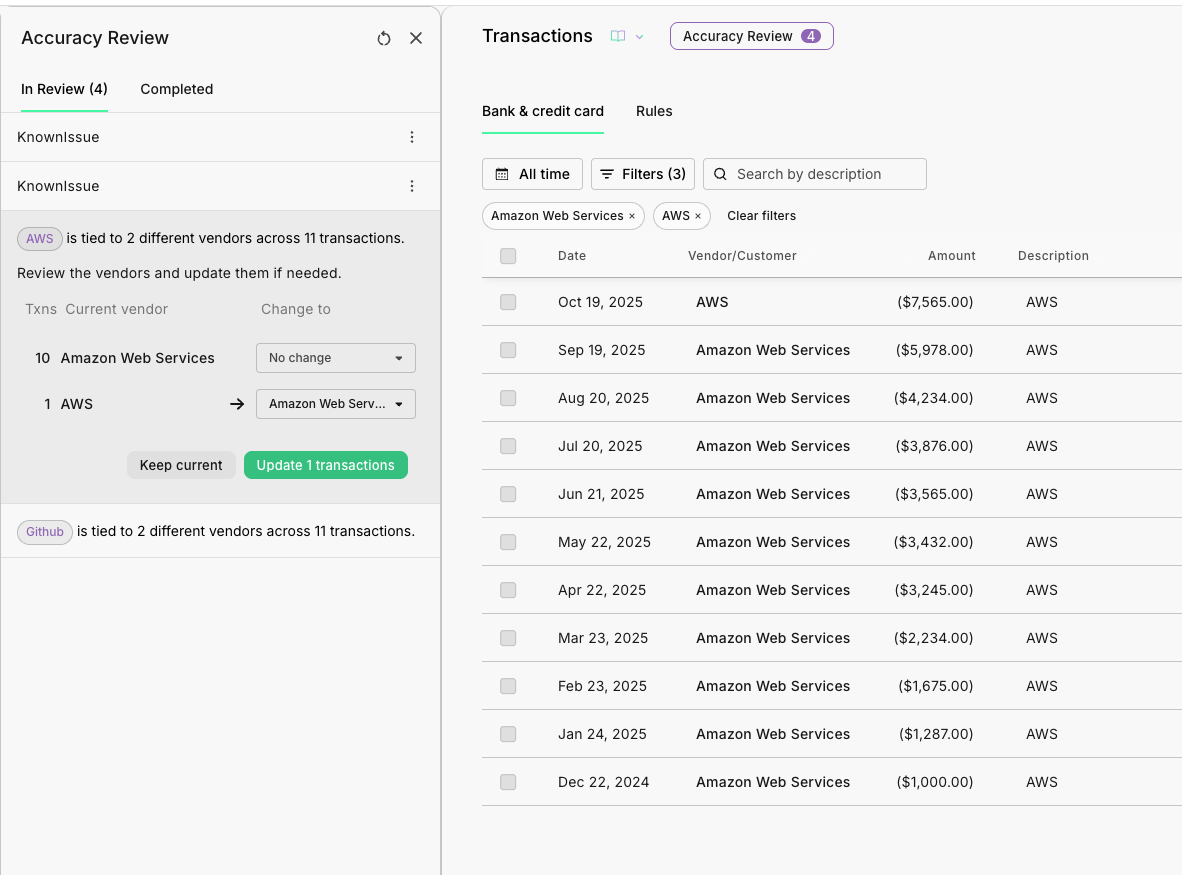Expand the chevron next to Transactions title

coord(640,37)
